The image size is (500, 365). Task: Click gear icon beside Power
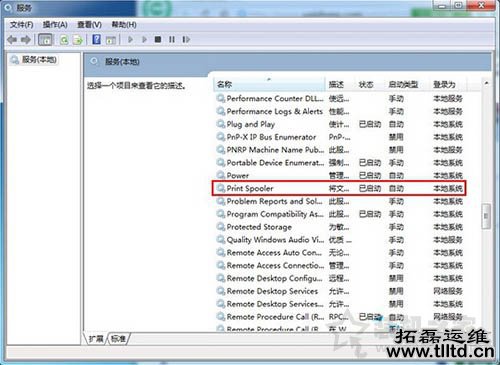point(221,175)
